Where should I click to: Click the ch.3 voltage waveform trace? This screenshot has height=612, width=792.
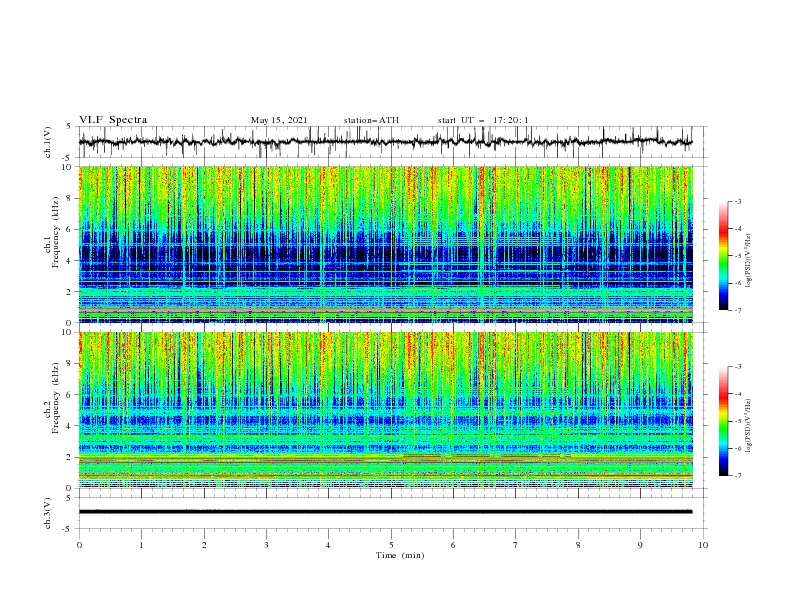[x=385, y=512]
